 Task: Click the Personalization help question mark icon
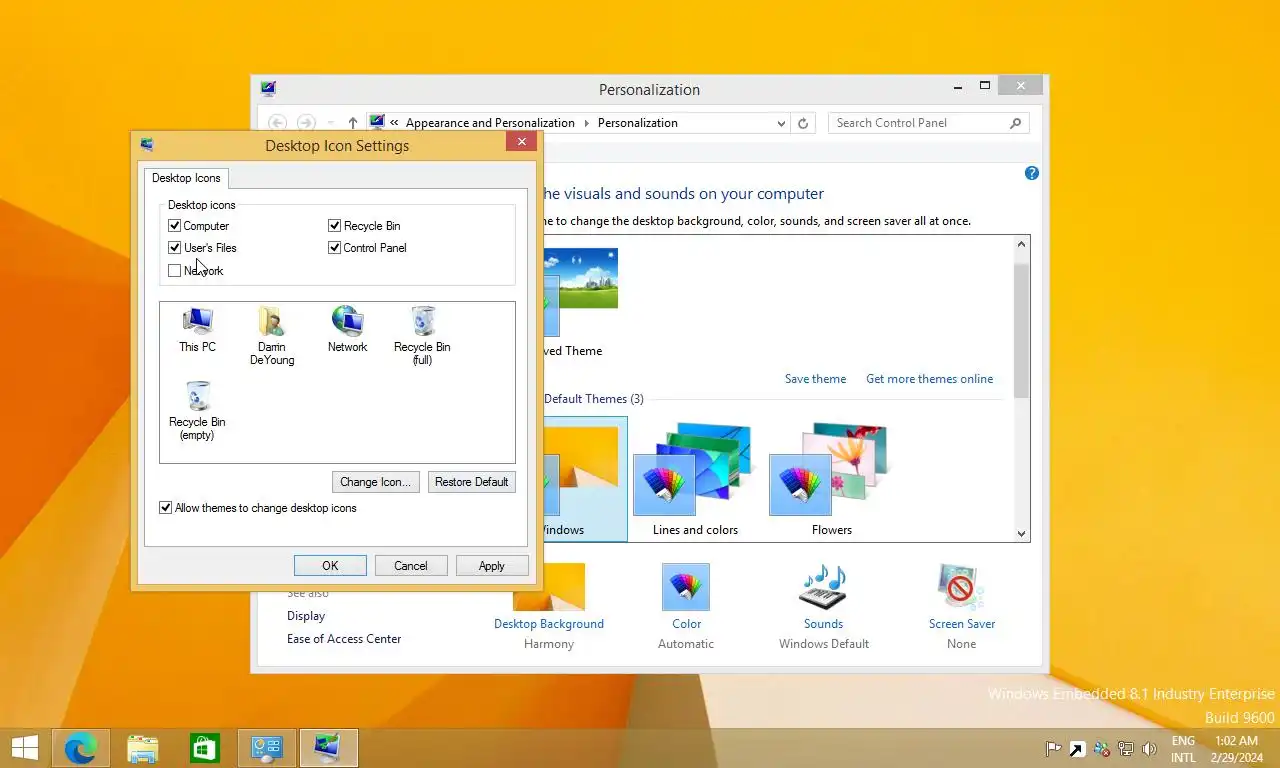1032,173
